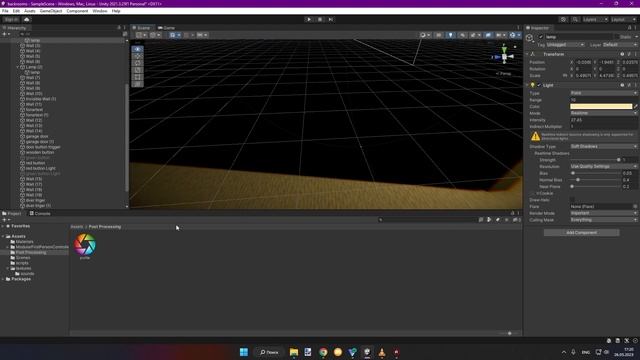The image size is (640, 360).
Task: Open Undo History in the top toolbar
Action: click(x=563, y=20)
